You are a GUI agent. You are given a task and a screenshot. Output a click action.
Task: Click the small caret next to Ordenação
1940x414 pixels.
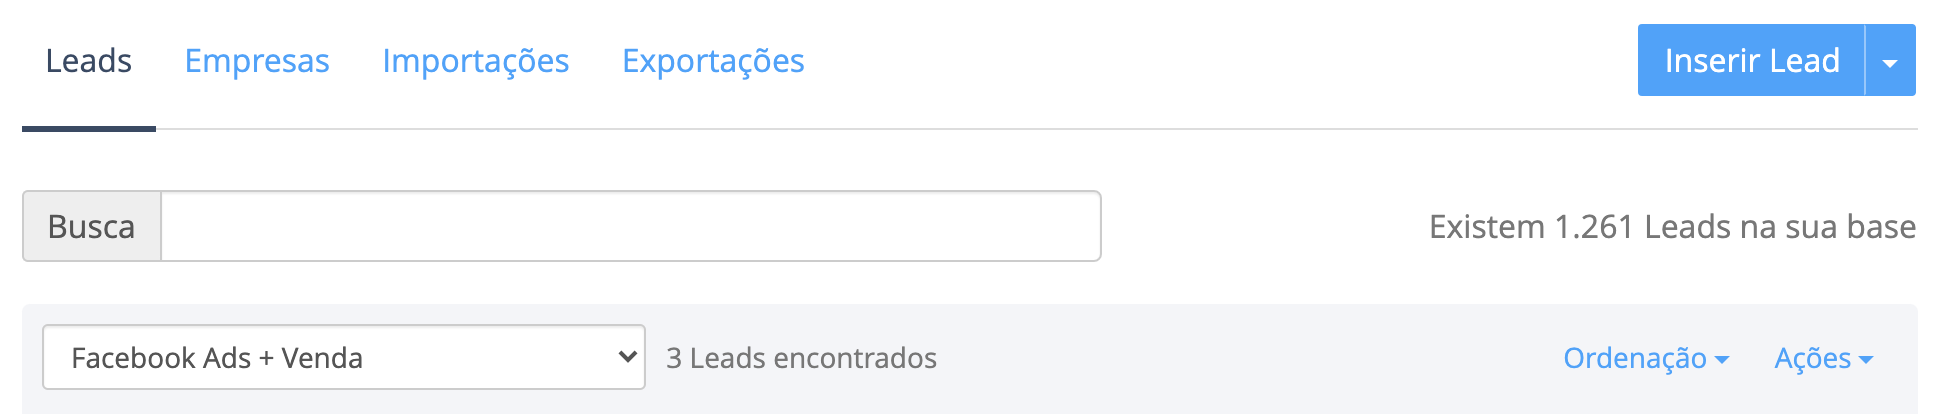coord(1721,359)
